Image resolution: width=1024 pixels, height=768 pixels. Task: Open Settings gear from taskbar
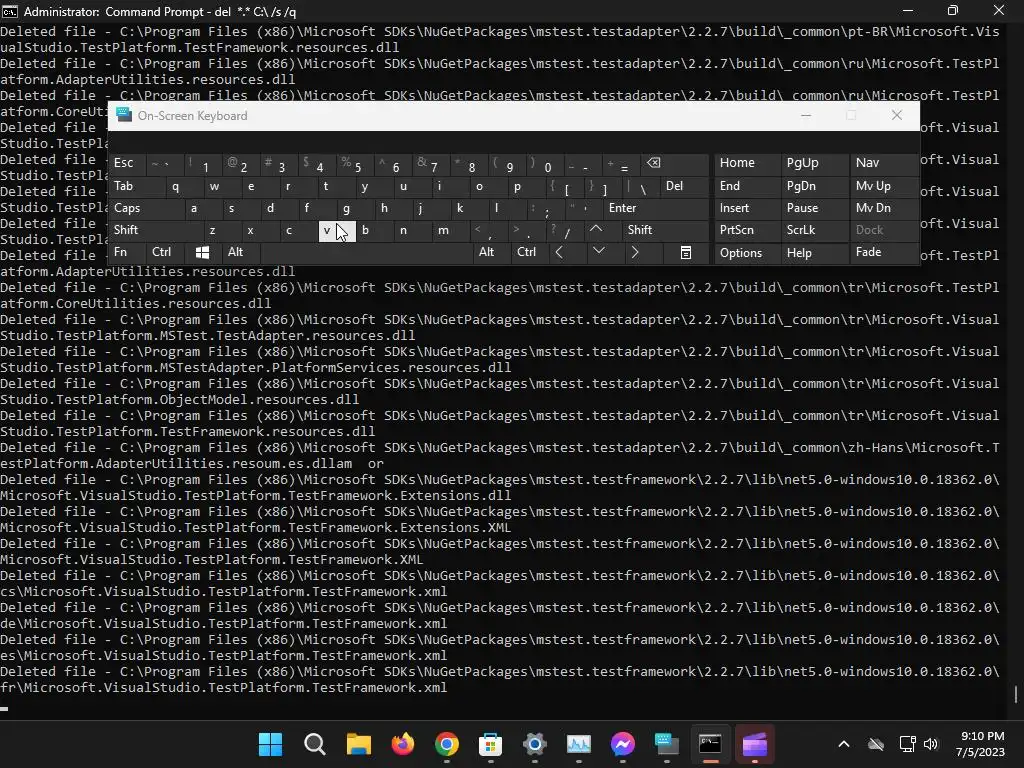pos(535,744)
